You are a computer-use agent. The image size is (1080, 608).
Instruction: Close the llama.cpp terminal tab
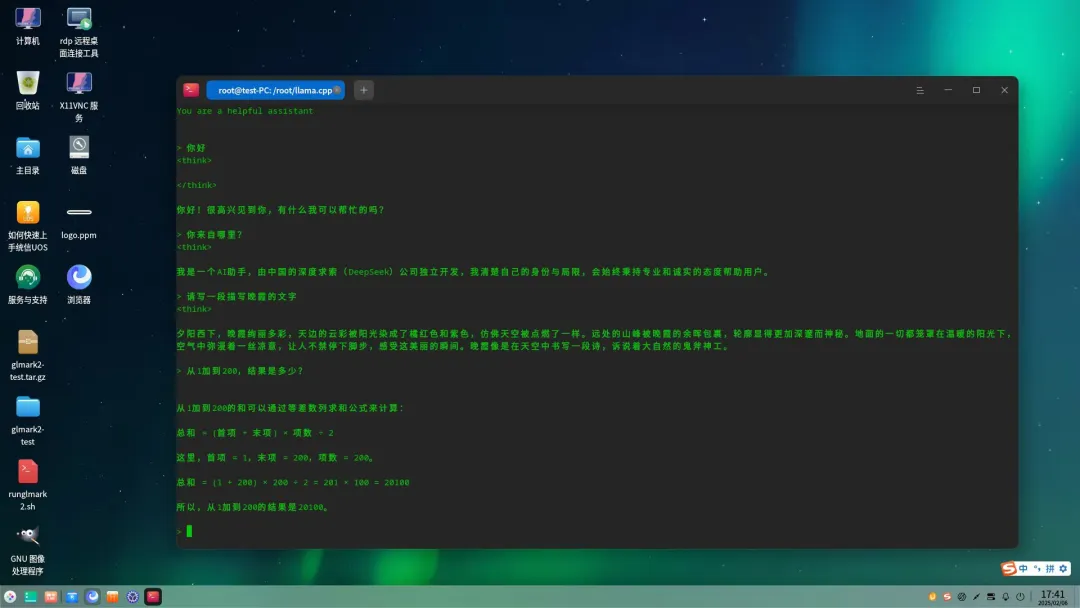point(337,90)
